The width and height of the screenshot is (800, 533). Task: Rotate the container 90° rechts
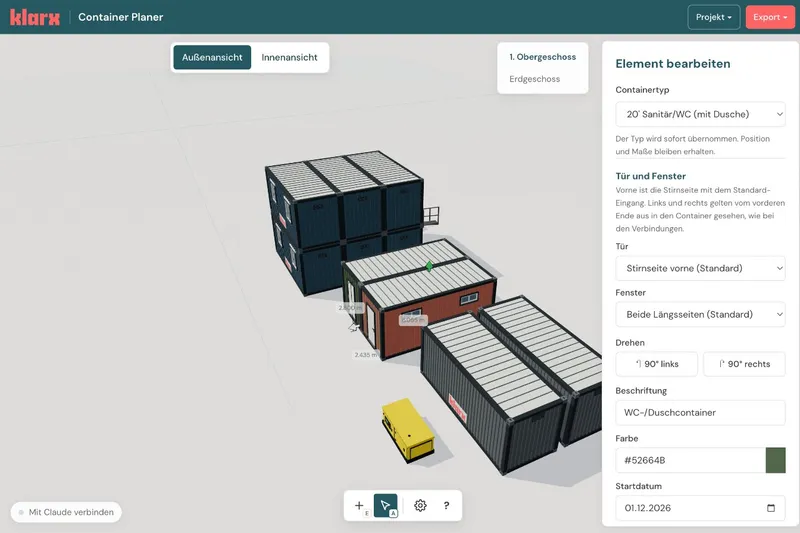click(744, 364)
